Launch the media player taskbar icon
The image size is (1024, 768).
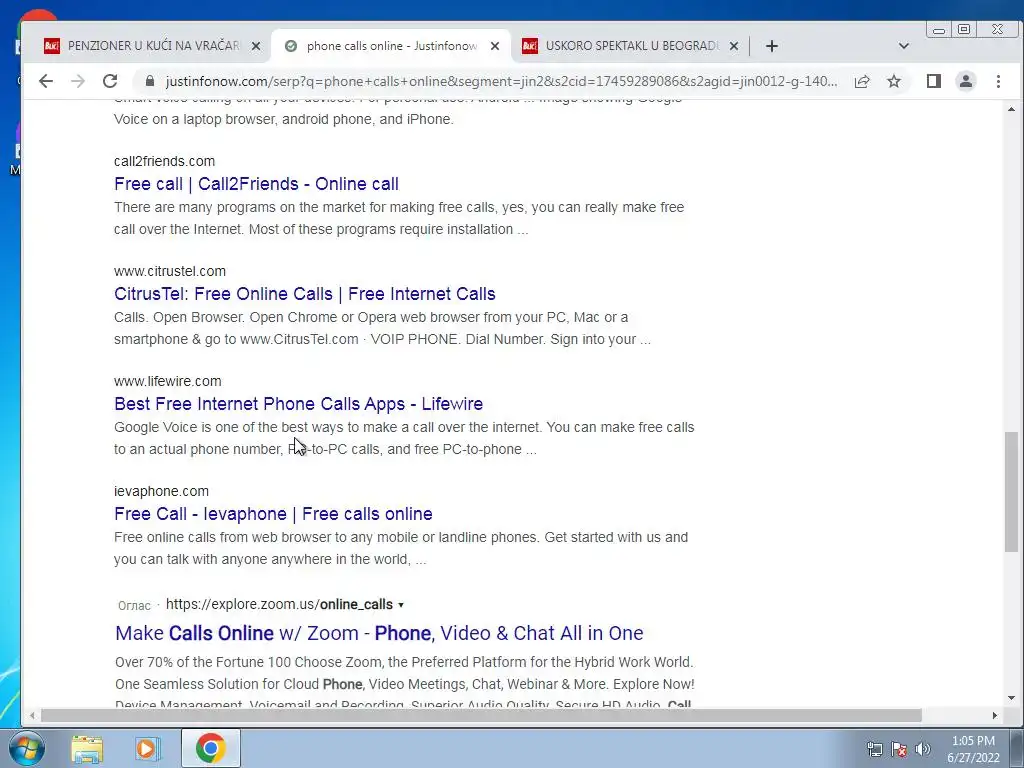click(148, 748)
